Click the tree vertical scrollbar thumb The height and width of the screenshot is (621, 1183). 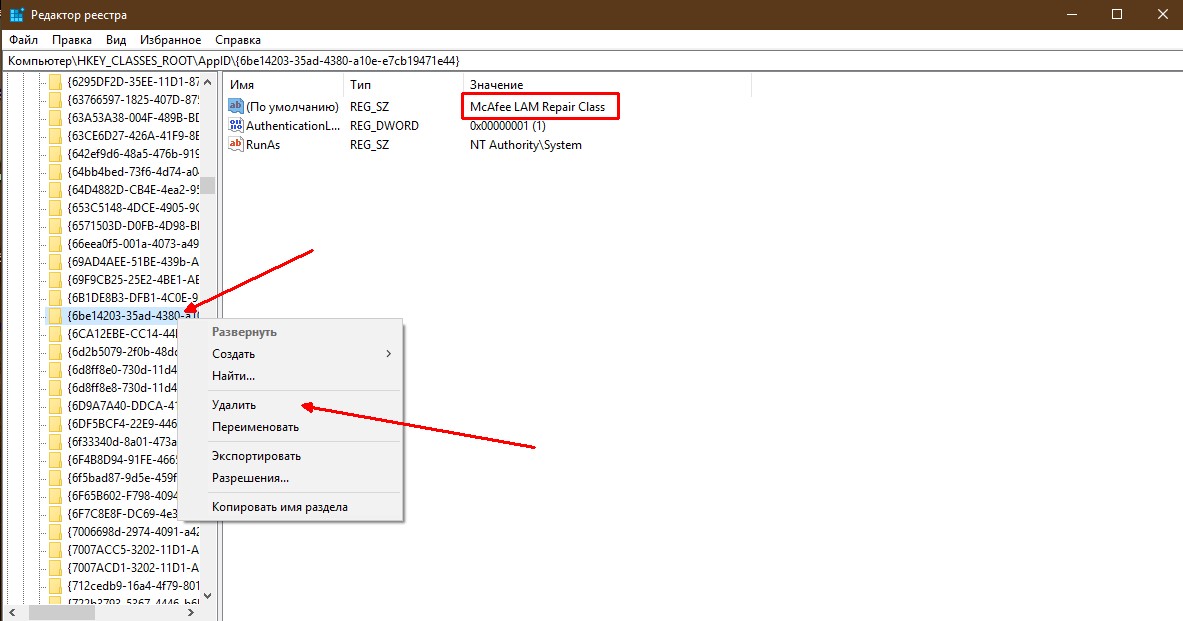(207, 185)
